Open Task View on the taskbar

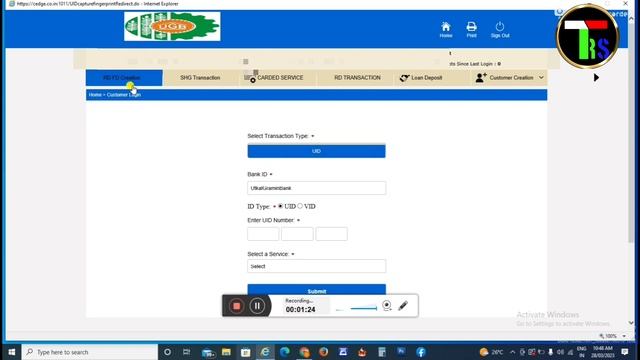pos(187,352)
